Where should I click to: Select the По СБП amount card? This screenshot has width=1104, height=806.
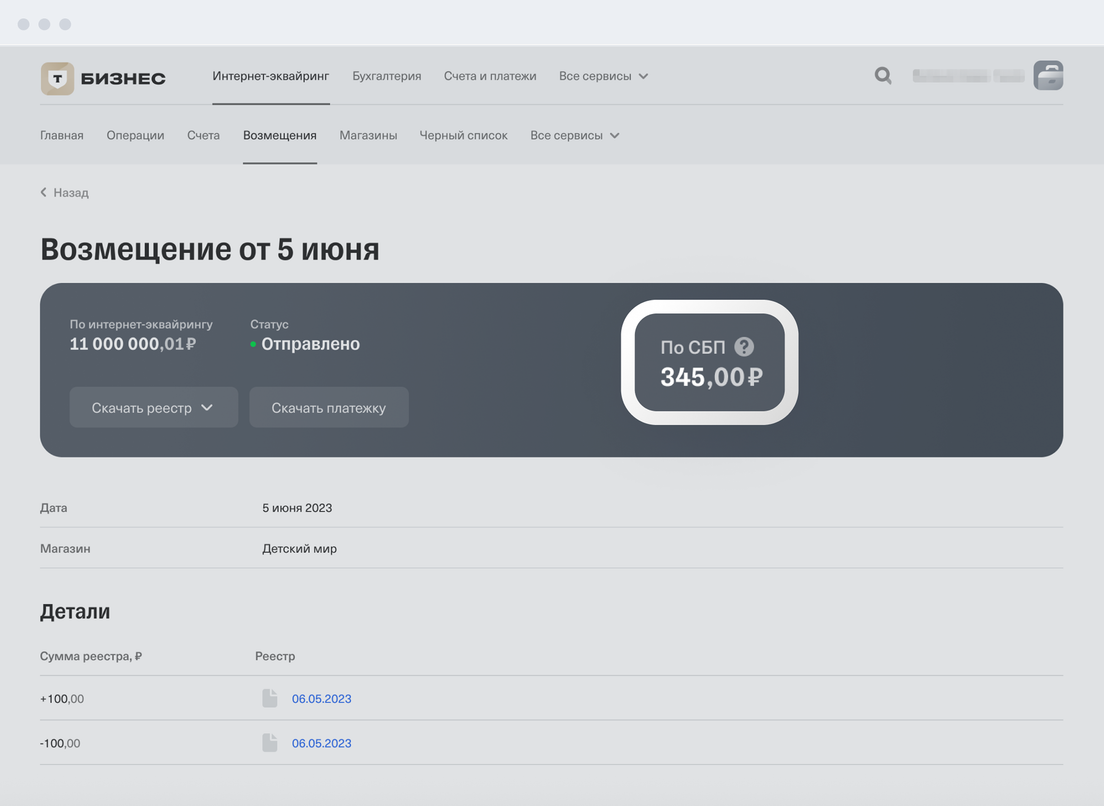(710, 362)
